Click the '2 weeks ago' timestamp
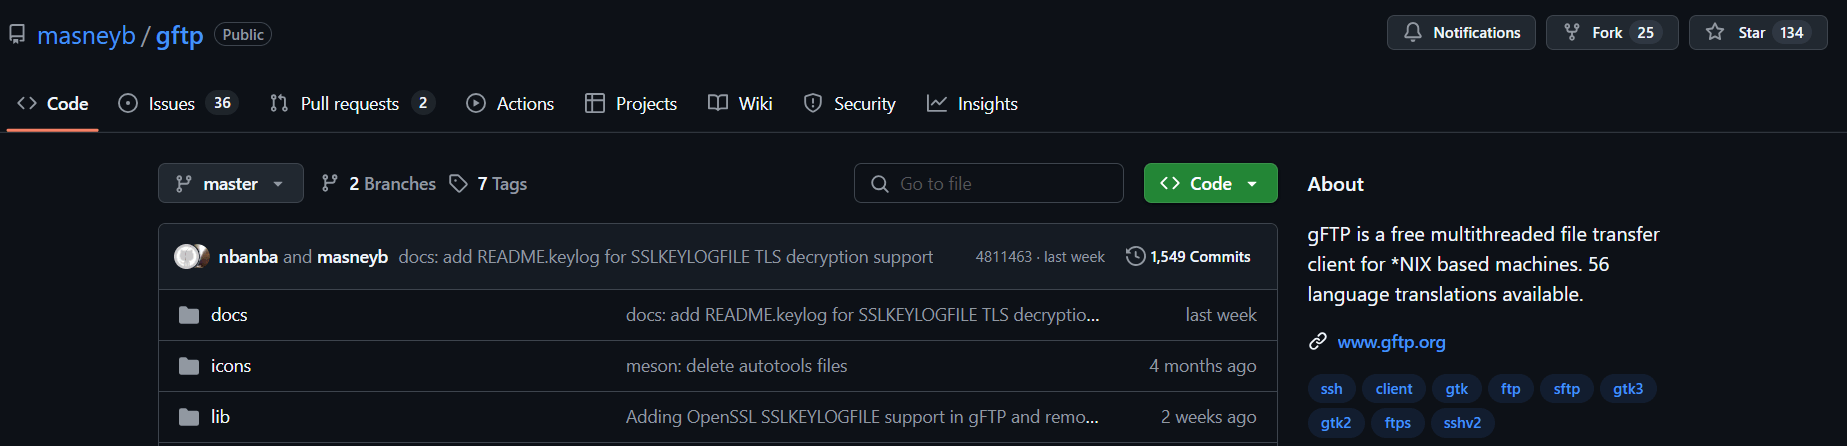Viewport: 1847px width, 446px height. pyautogui.click(x=1209, y=417)
